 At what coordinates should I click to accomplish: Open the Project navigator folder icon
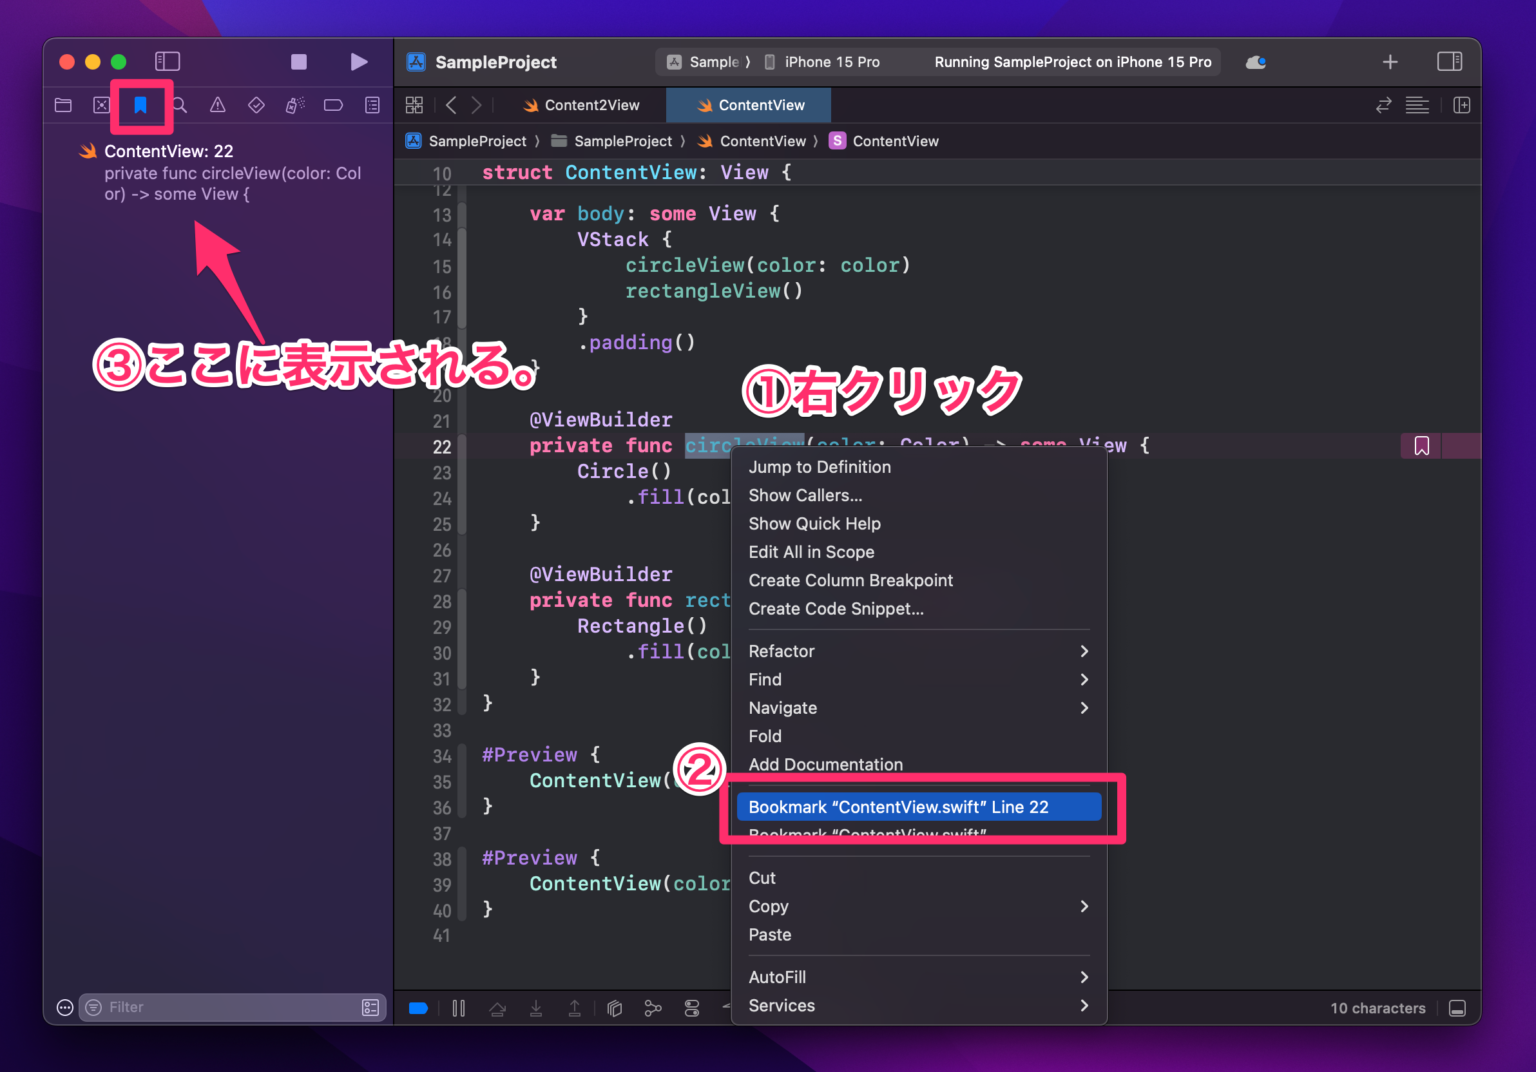[63, 105]
